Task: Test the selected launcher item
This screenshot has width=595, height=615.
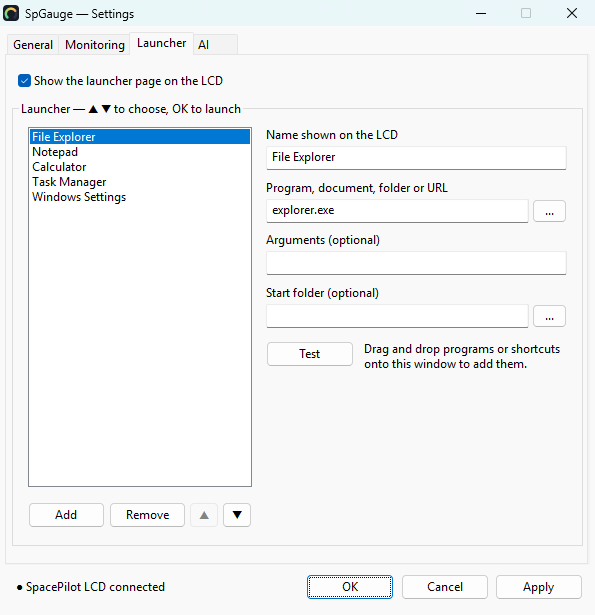Action: (x=310, y=354)
